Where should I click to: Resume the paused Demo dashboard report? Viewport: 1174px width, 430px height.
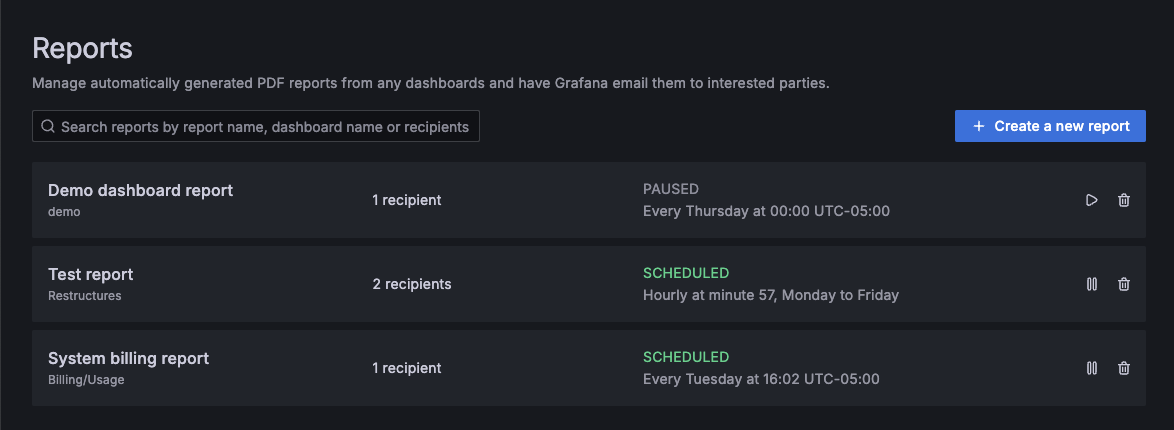tap(1091, 200)
